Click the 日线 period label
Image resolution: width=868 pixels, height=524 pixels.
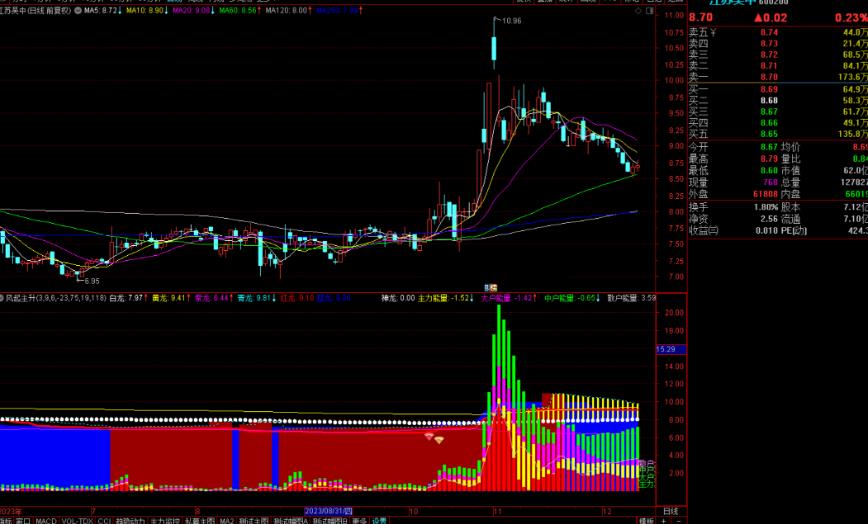click(x=670, y=511)
